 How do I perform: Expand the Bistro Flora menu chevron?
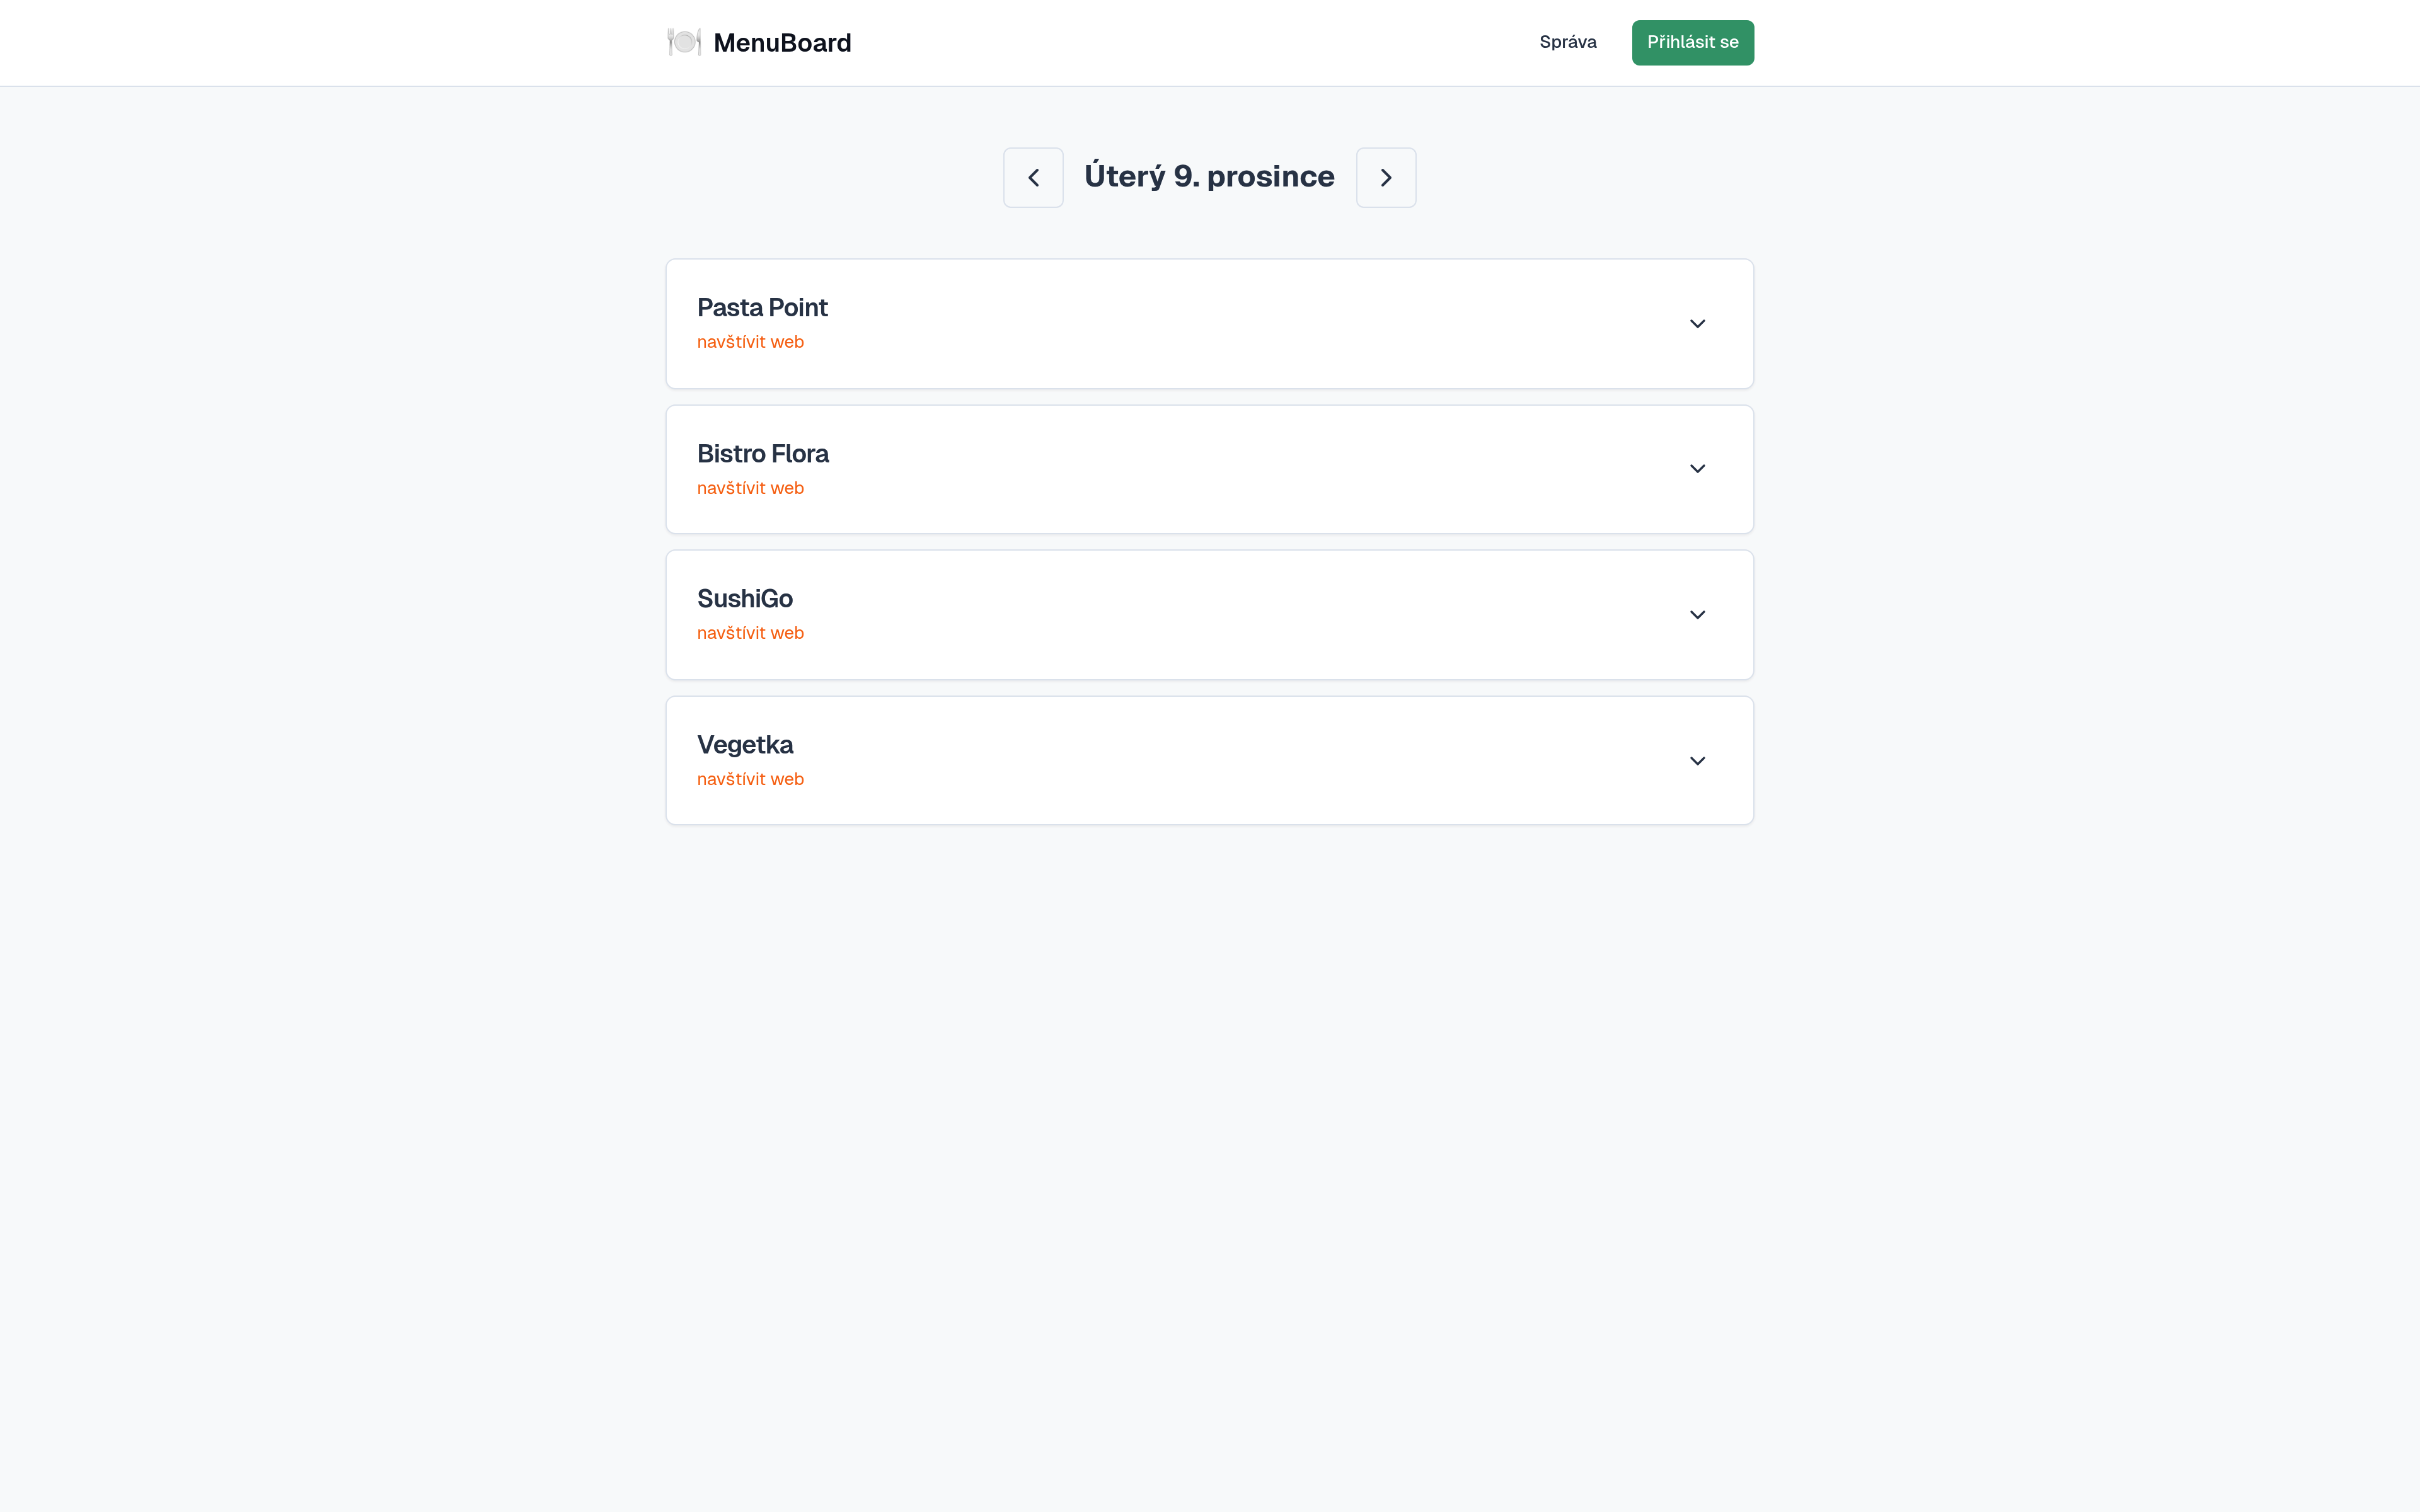click(x=1697, y=469)
